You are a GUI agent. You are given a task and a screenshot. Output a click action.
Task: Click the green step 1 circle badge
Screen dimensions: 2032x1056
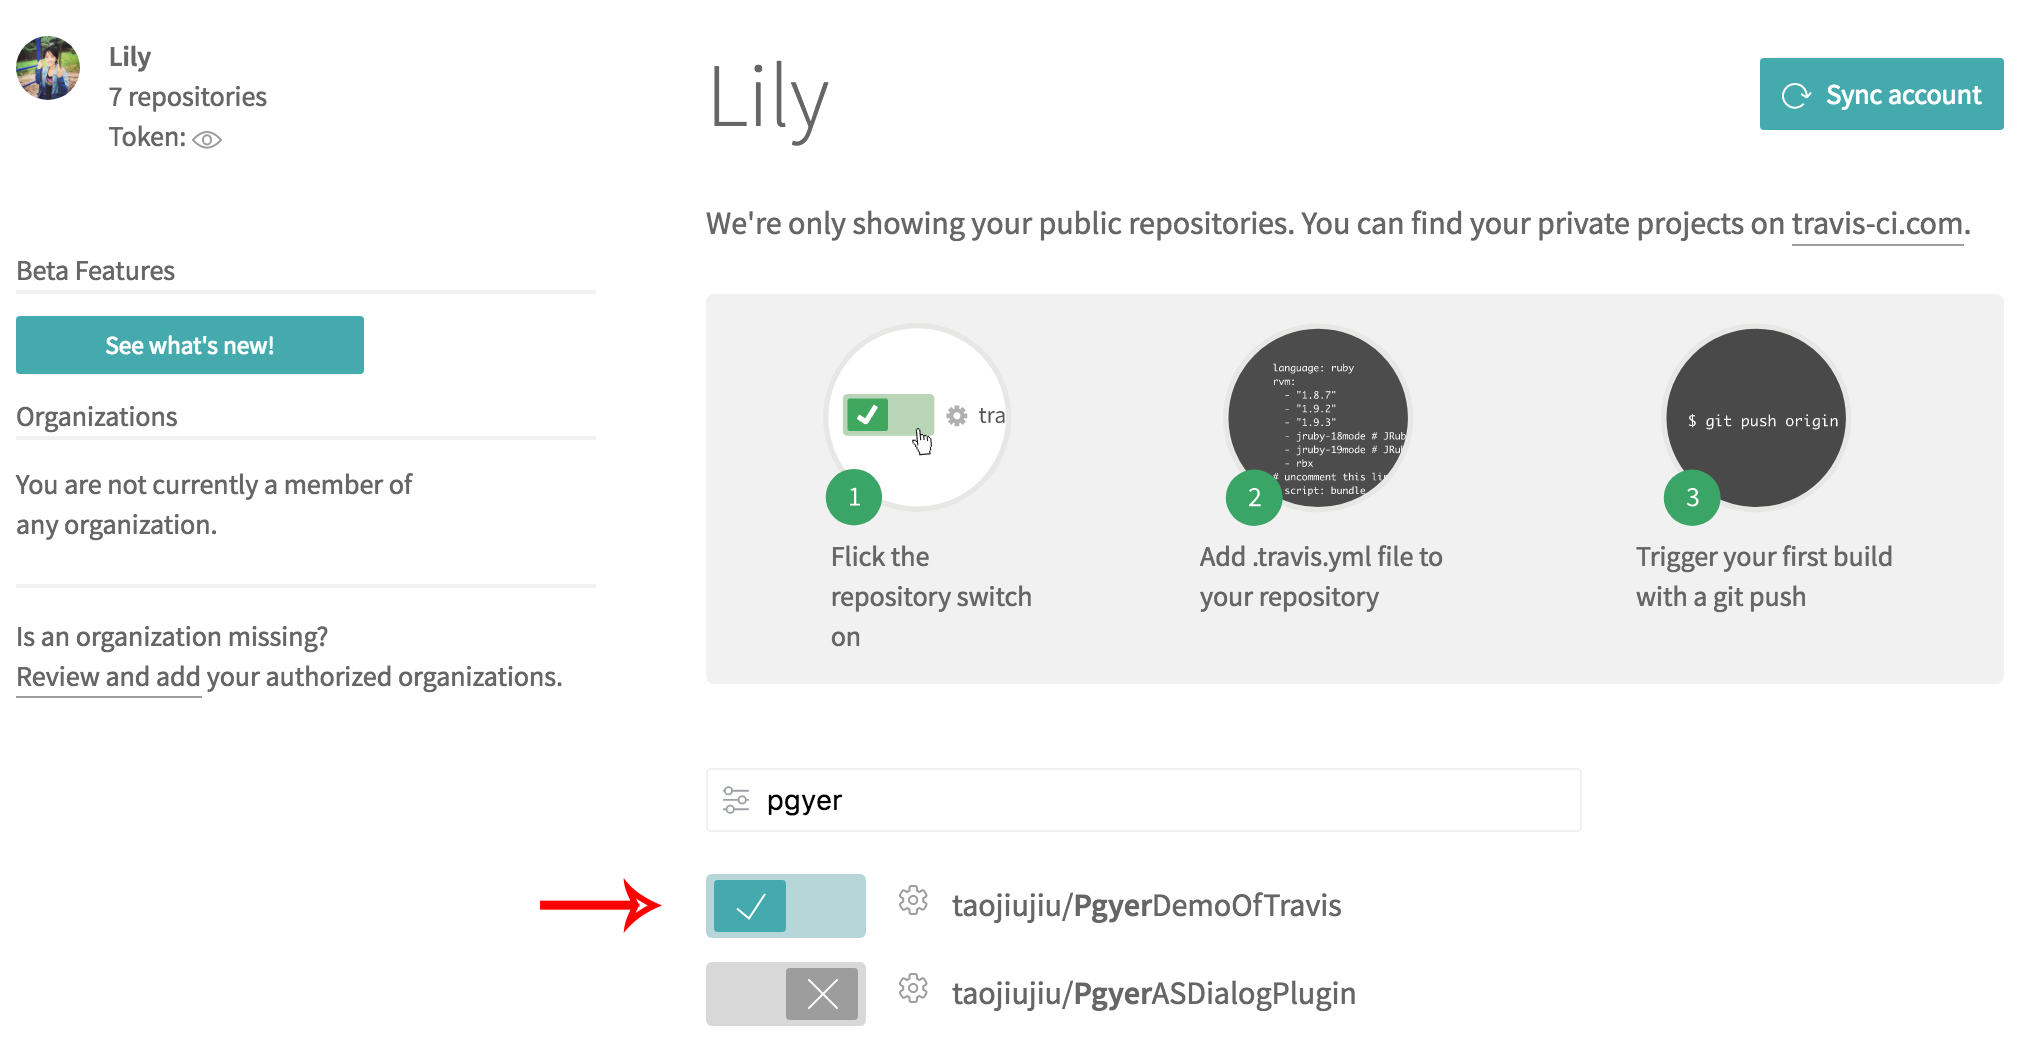point(854,497)
